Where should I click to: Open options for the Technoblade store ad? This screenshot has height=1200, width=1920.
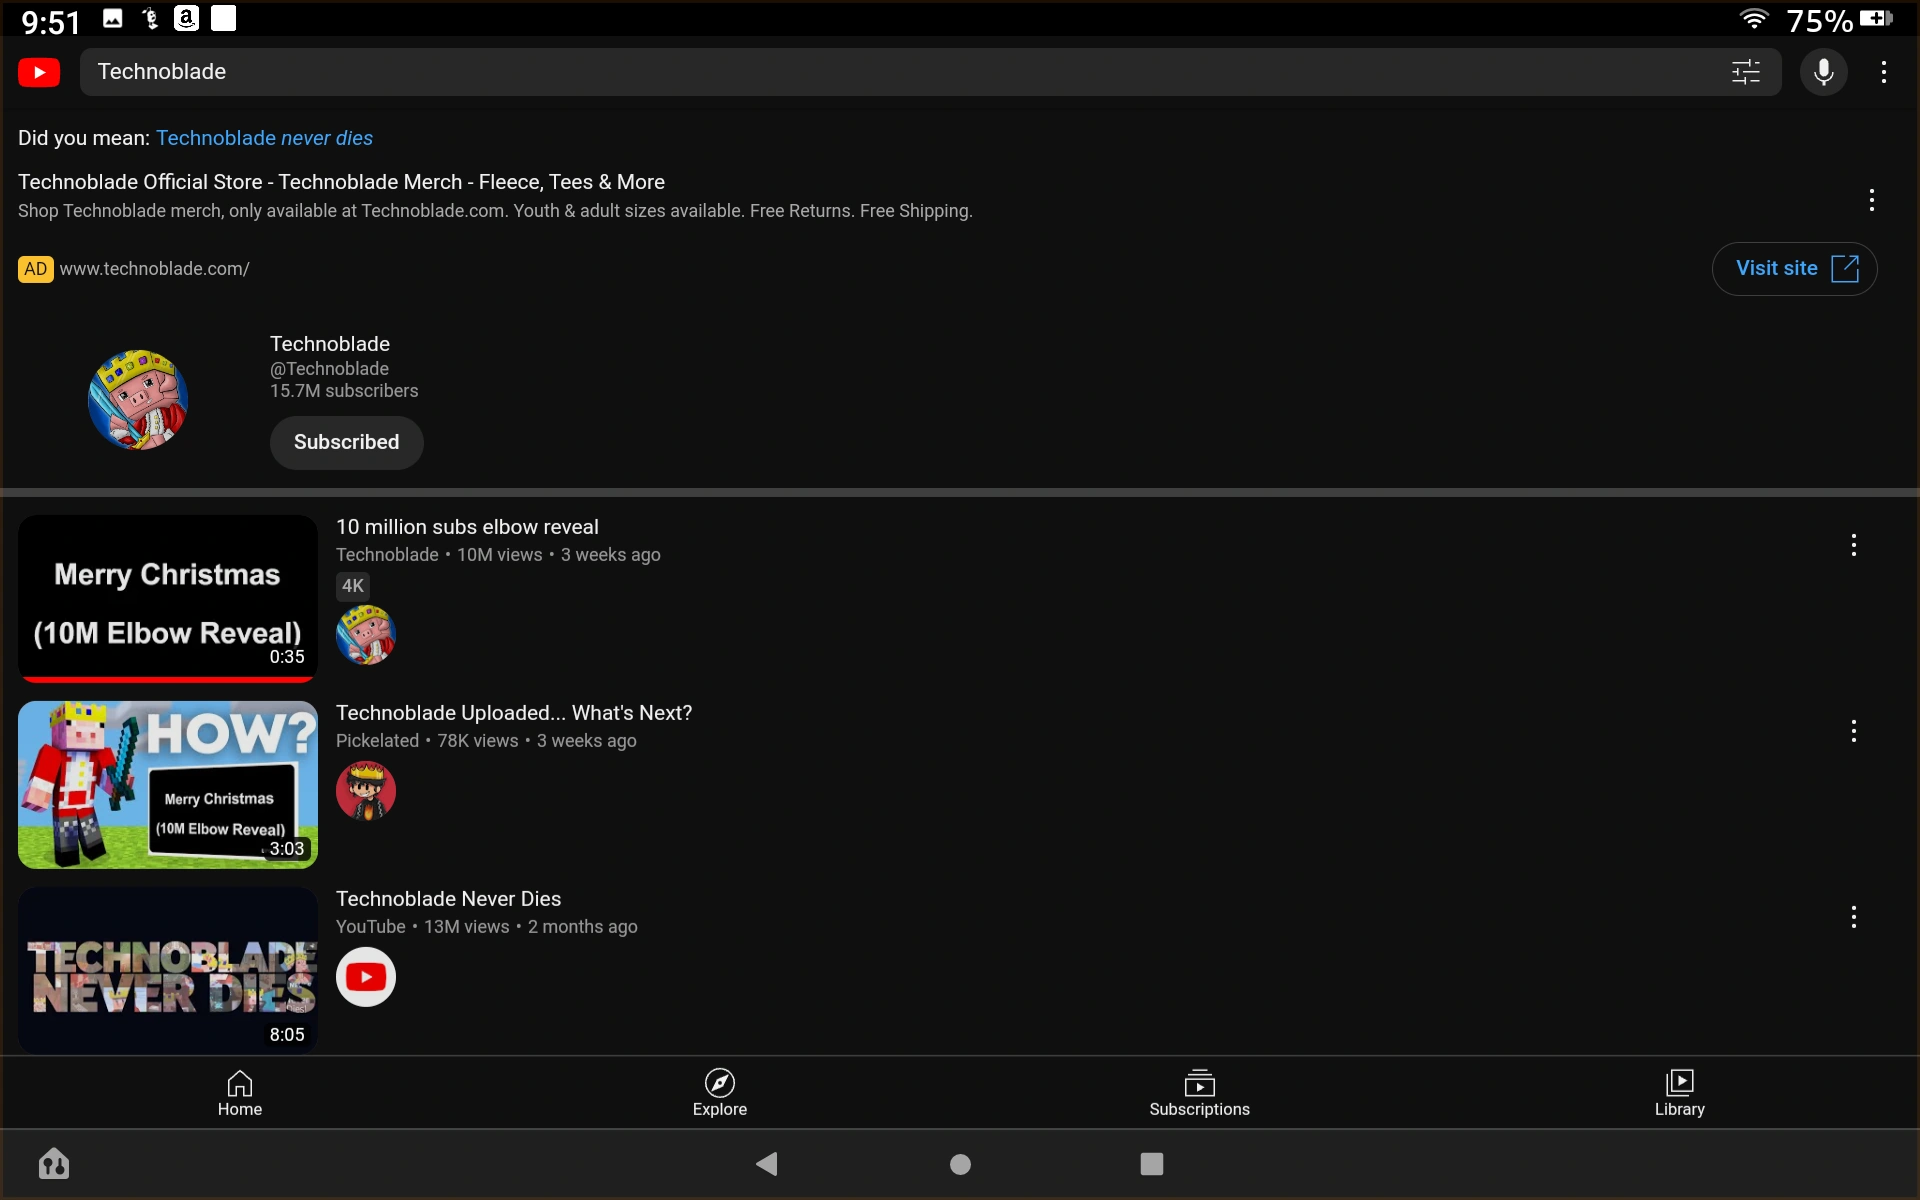1871,200
